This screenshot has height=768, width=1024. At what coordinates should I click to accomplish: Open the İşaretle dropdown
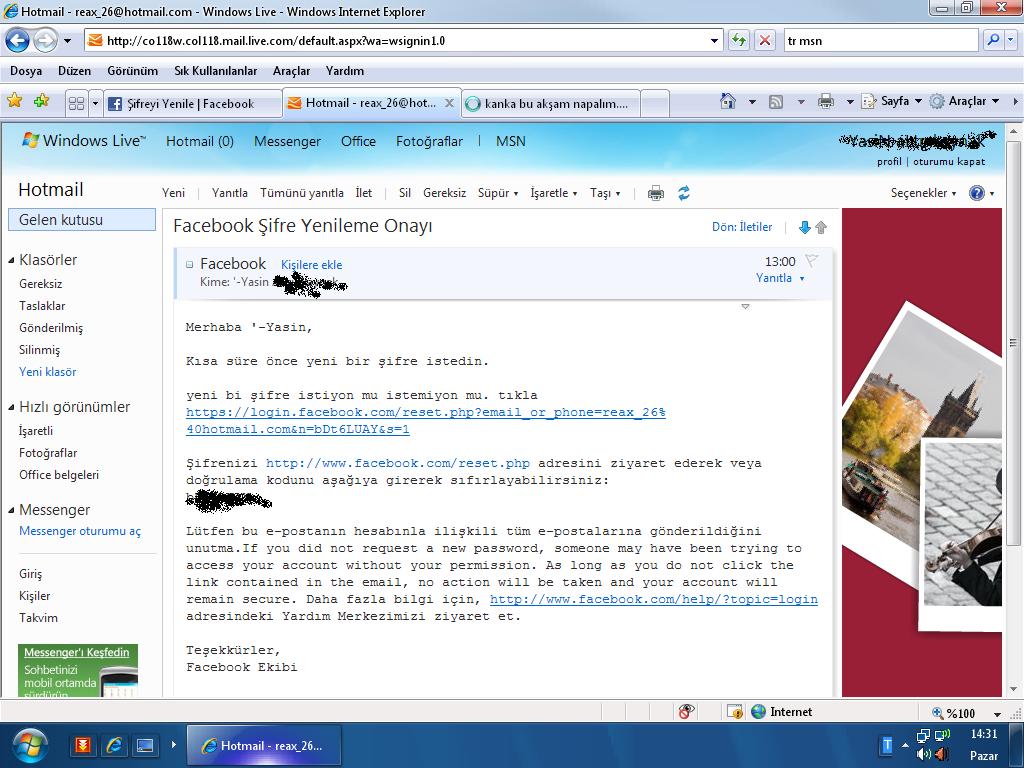click(x=554, y=193)
